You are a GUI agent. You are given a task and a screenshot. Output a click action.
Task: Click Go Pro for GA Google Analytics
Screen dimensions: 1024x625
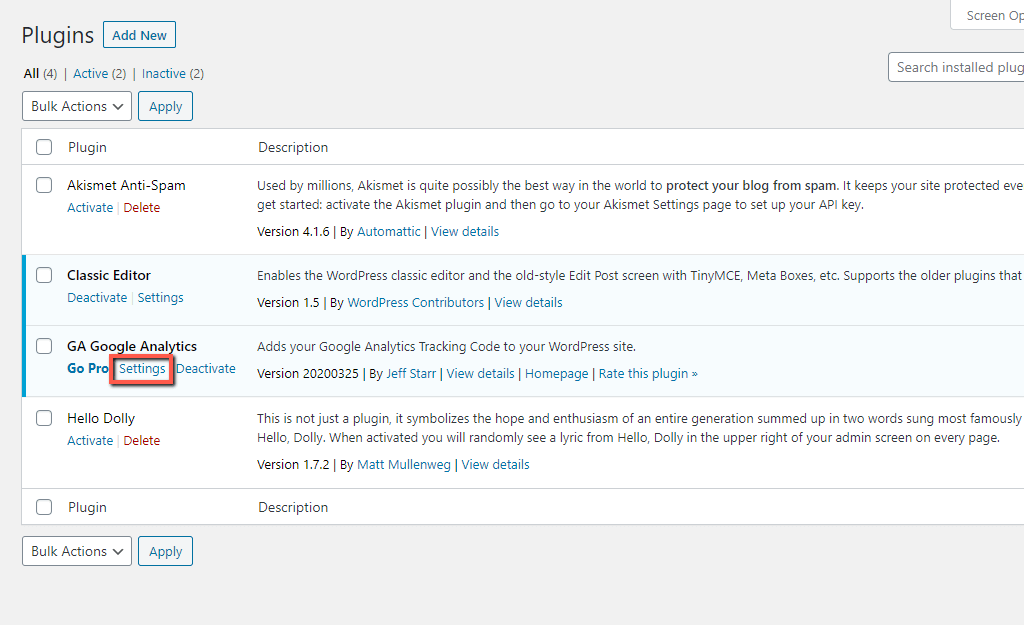[88, 368]
